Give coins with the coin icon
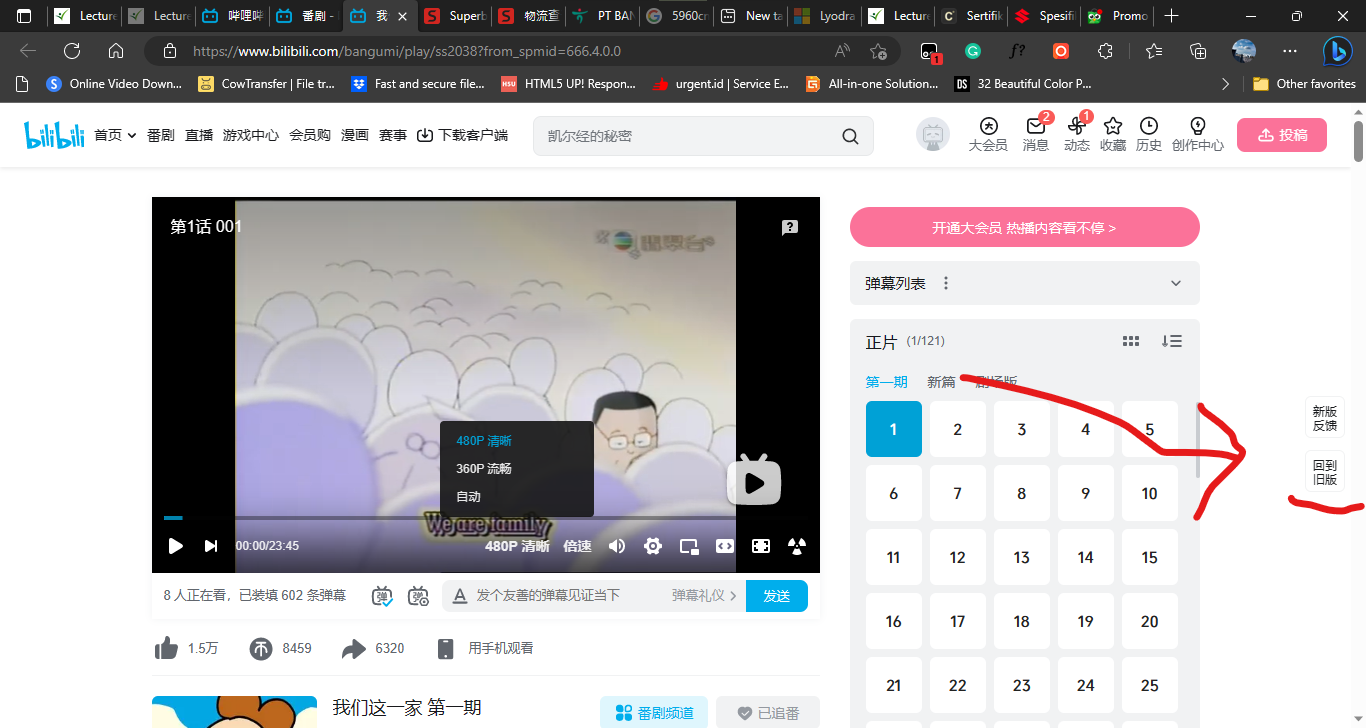Viewport: 1366px width, 728px height. coord(260,648)
